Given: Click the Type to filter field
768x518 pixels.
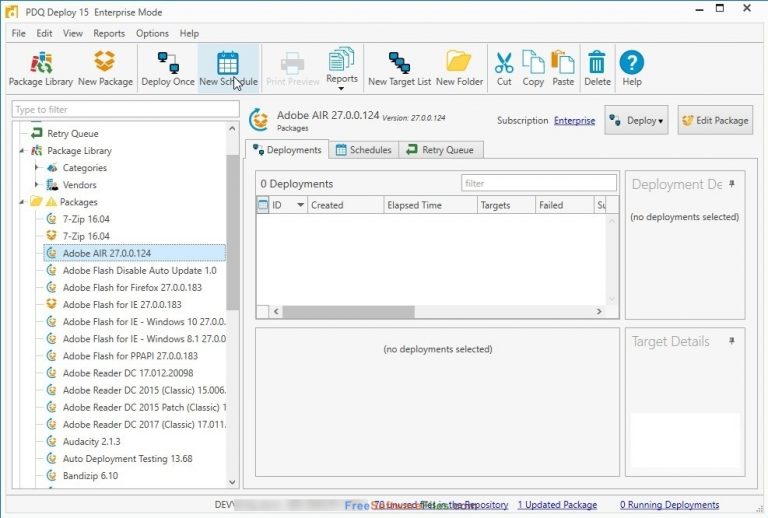Looking at the screenshot, I should (125, 109).
